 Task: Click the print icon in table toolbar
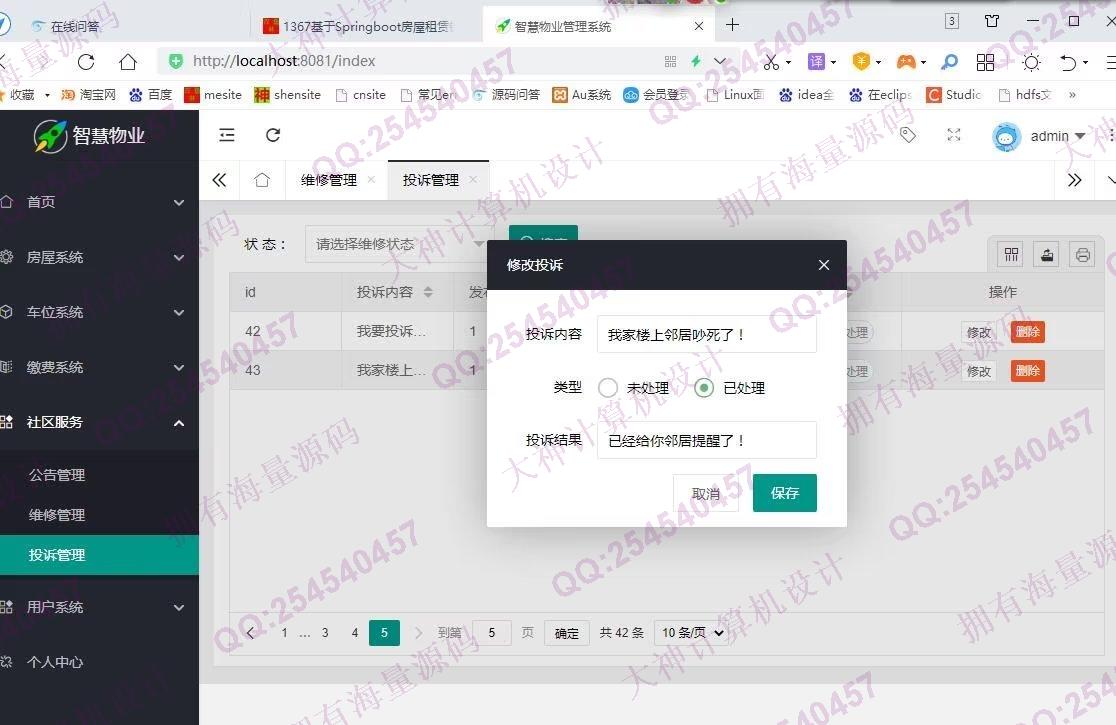tap(1083, 255)
